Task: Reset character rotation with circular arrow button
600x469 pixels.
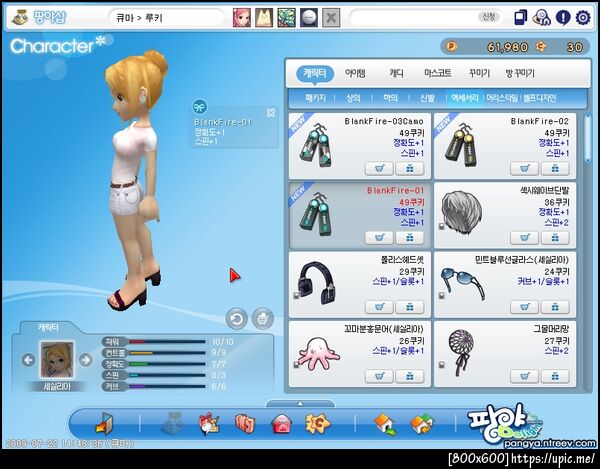Action: pos(236,318)
